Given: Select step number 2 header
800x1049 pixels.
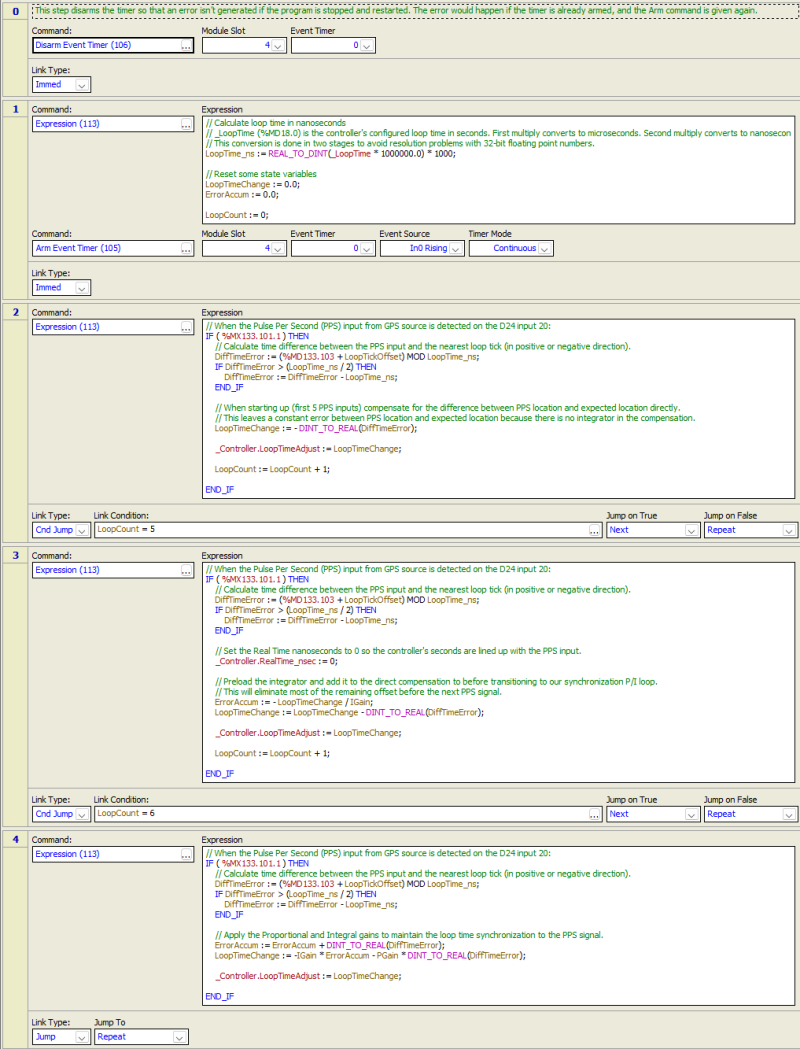Looking at the screenshot, I should [15, 312].
